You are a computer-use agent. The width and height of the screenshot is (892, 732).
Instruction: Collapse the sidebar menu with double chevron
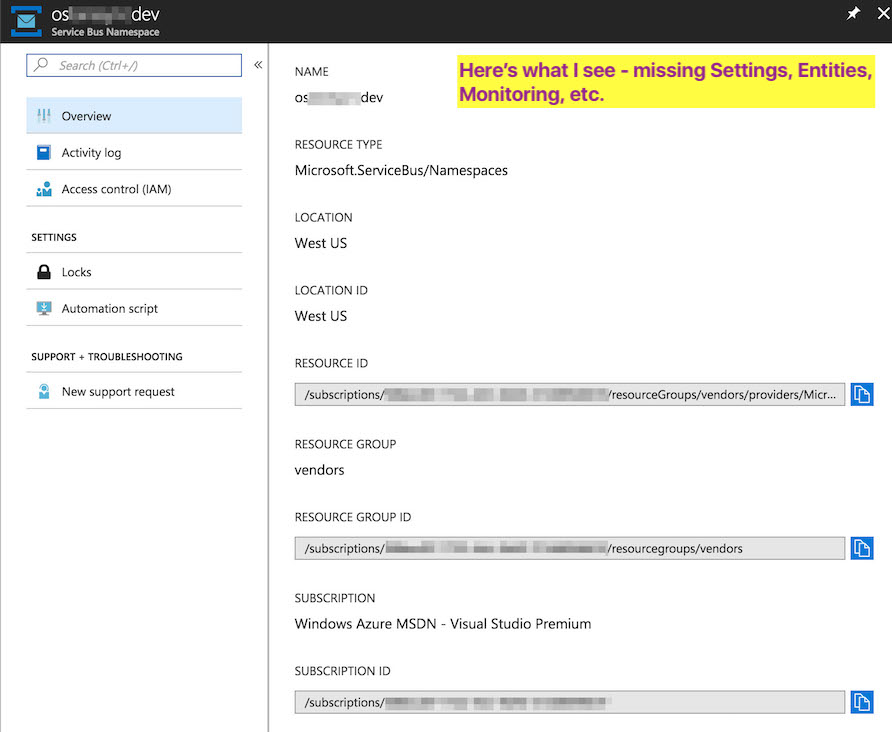pyautogui.click(x=258, y=65)
